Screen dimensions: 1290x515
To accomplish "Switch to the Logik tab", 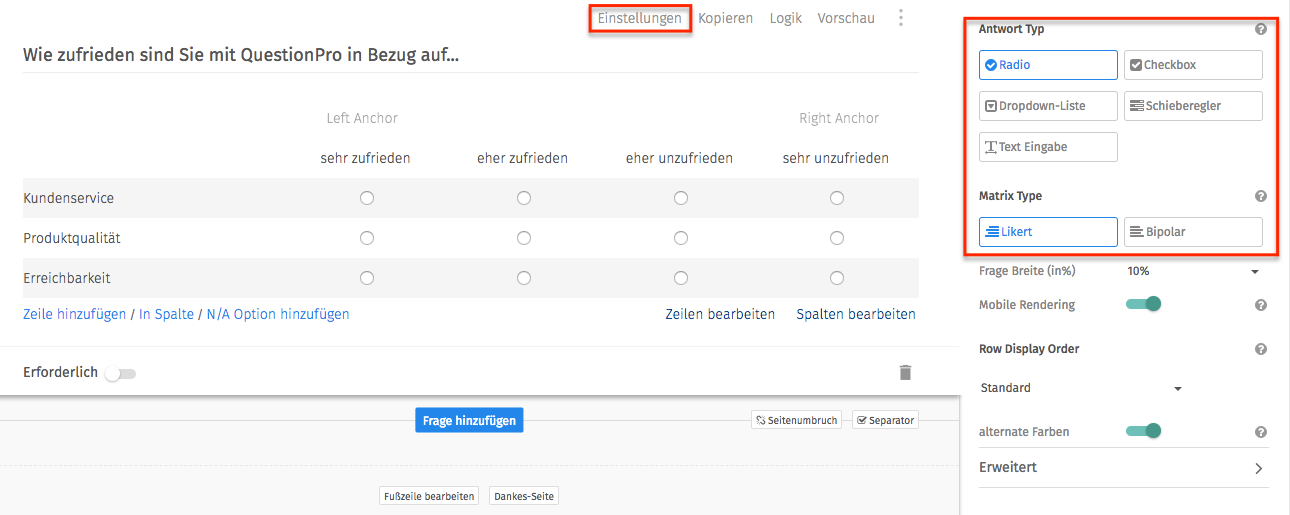I will pos(786,18).
